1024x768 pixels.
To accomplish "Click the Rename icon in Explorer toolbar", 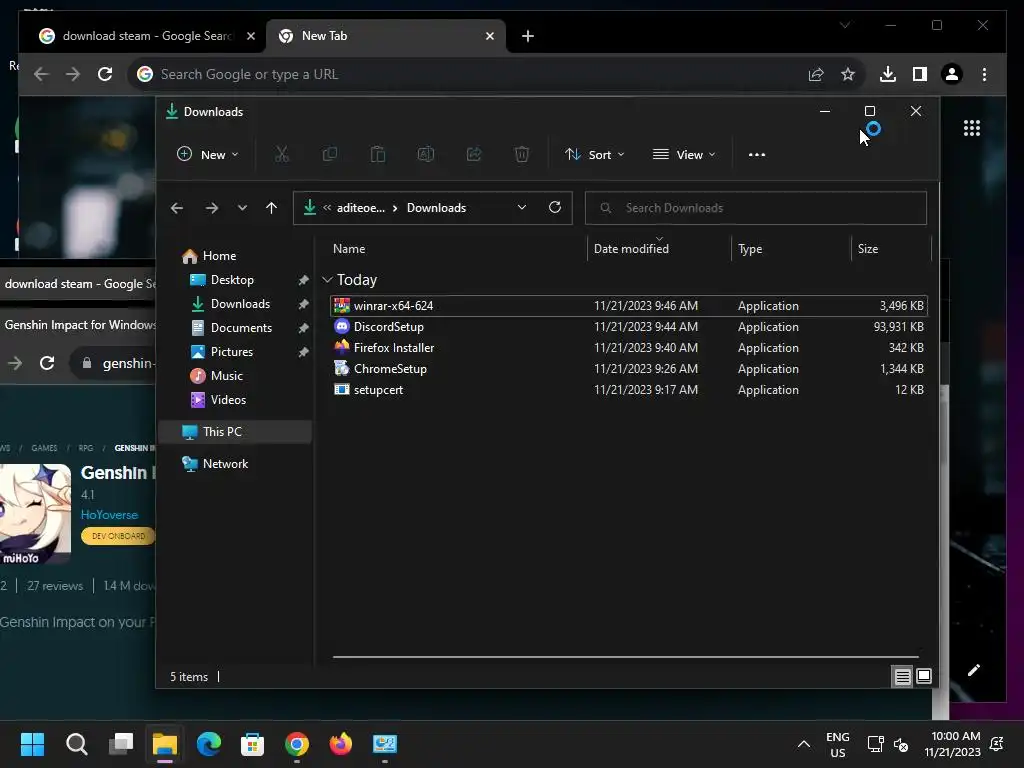I will (426, 155).
